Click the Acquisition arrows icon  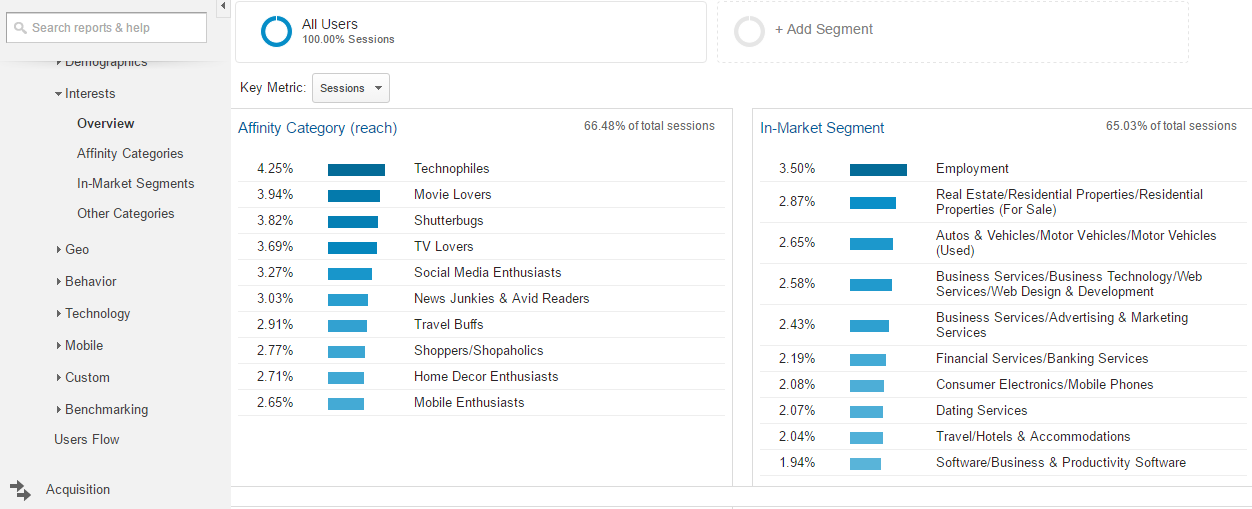[x=21, y=489]
